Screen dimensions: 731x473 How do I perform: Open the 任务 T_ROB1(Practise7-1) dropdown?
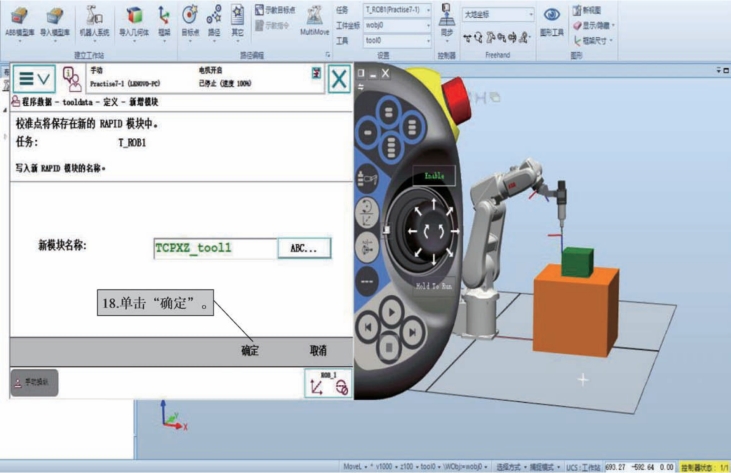[397, 9]
